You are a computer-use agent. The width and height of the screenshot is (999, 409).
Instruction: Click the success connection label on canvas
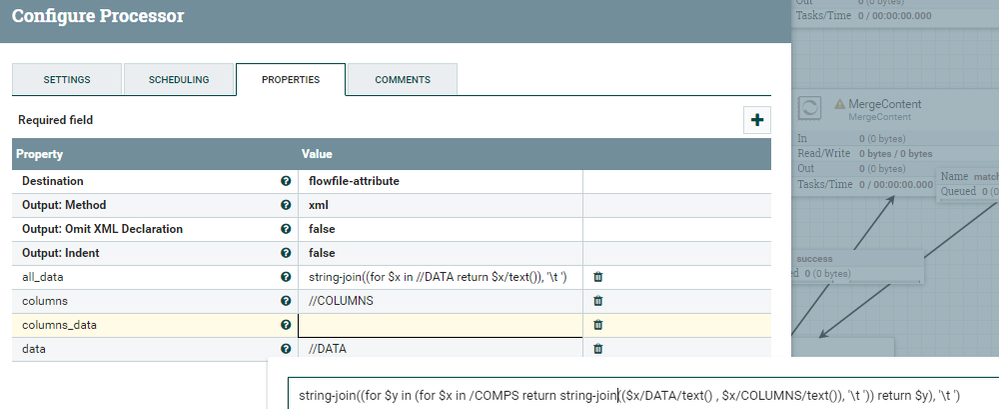pos(814,259)
